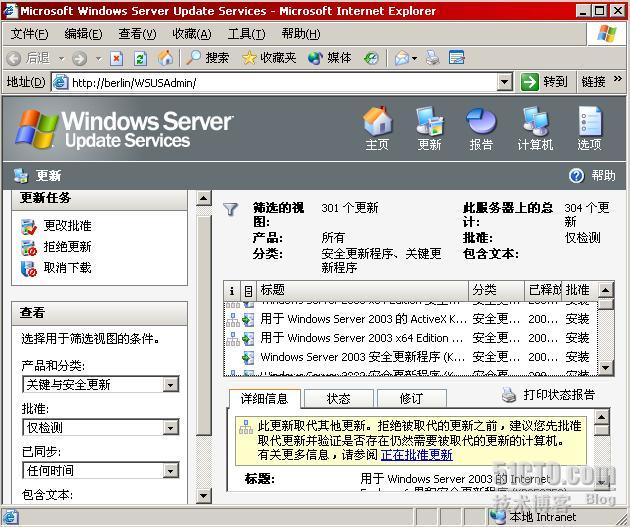Viewport: 630px width, 527px height.
Task: Click the mail envelope toolbar icon
Action: click(x=402, y=59)
